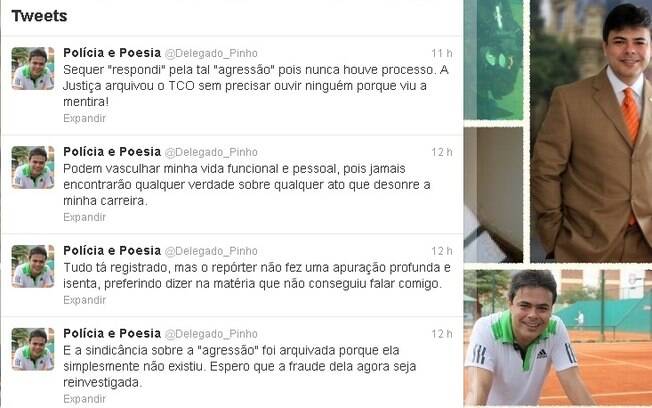Viewport: 652px width, 408px height.
Task: Open Polícia e Poesia name in first tweet
Action: pos(112,53)
